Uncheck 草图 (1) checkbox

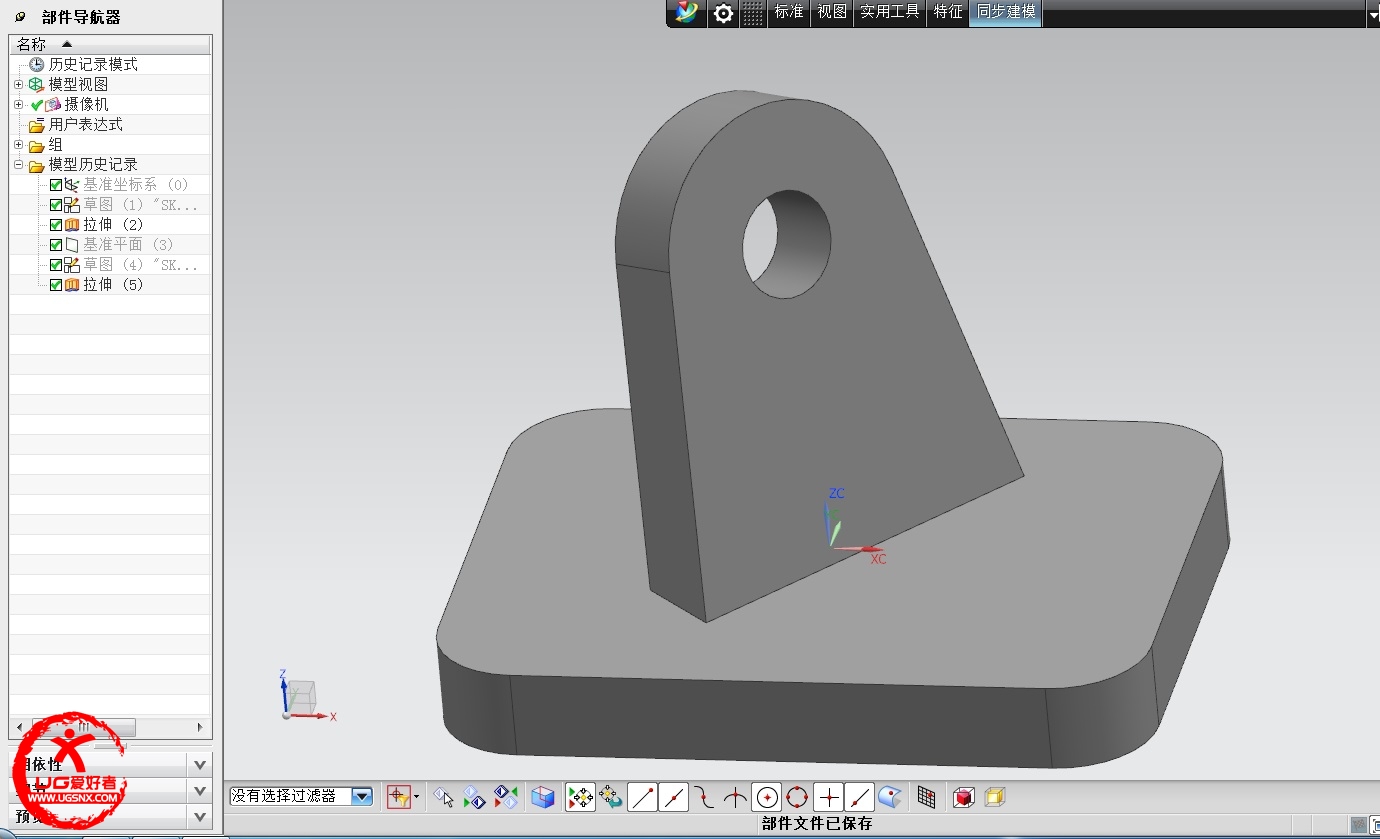tap(56, 204)
